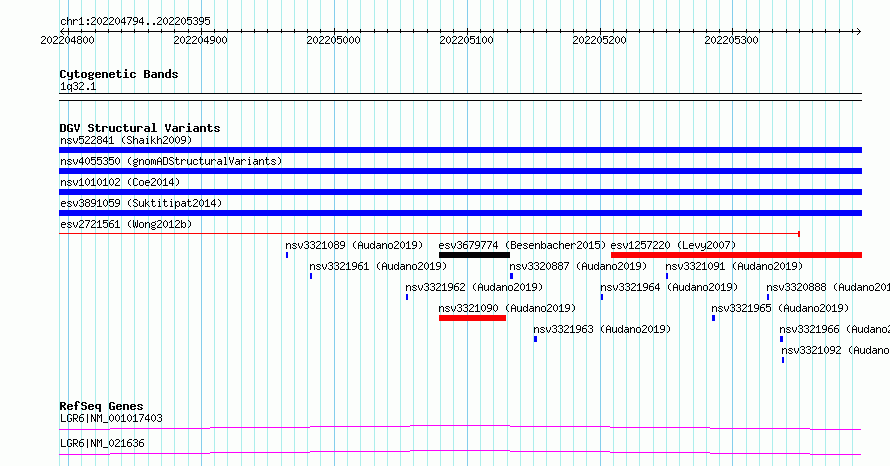Click ruler position 202204800
Screen dimensions: 890x466
click(68, 40)
